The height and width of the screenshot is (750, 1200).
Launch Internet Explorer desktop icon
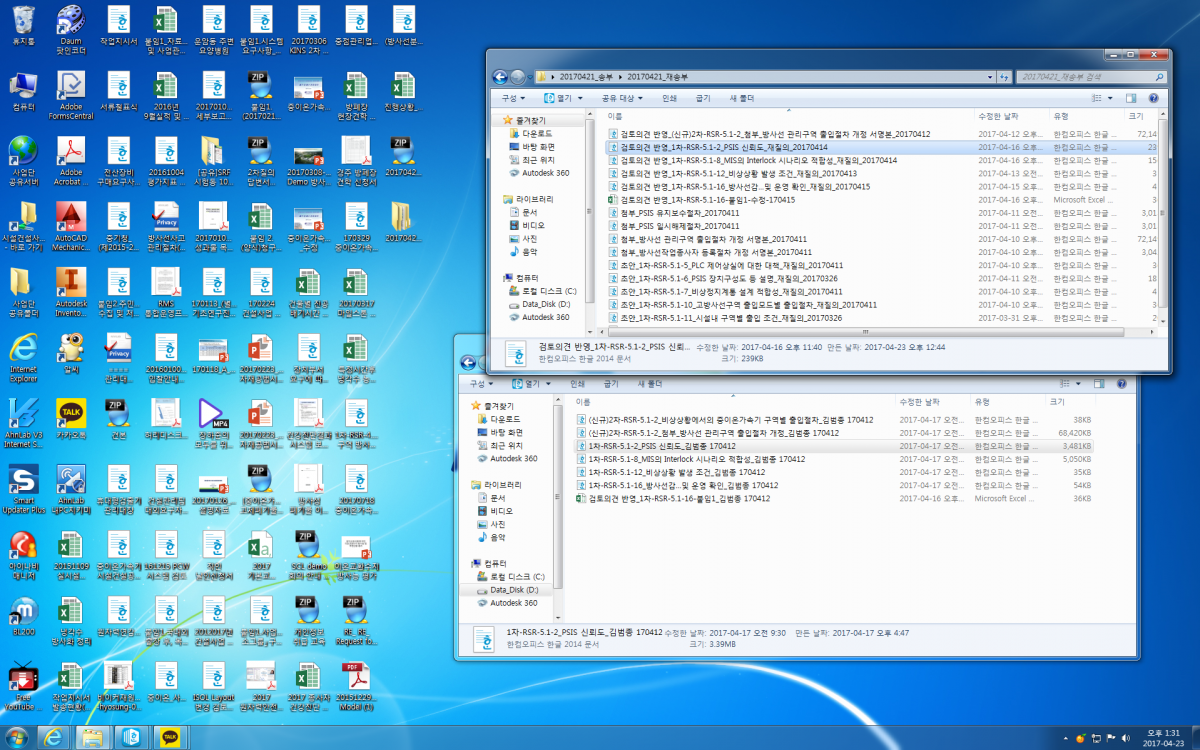(x=23, y=358)
